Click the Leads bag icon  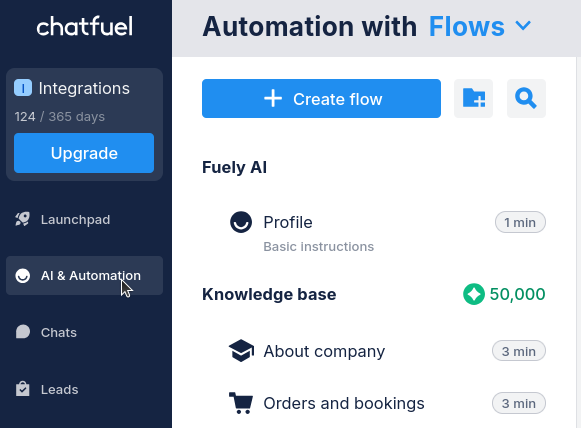[x=23, y=389]
